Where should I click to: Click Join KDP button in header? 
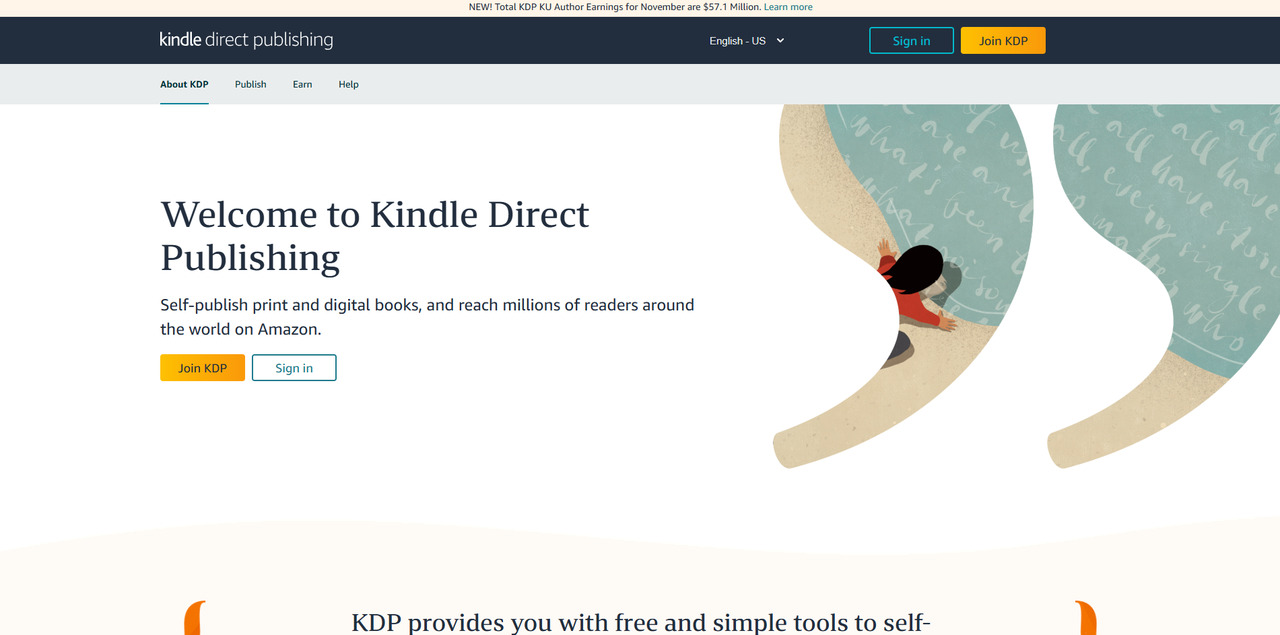click(x=1003, y=41)
